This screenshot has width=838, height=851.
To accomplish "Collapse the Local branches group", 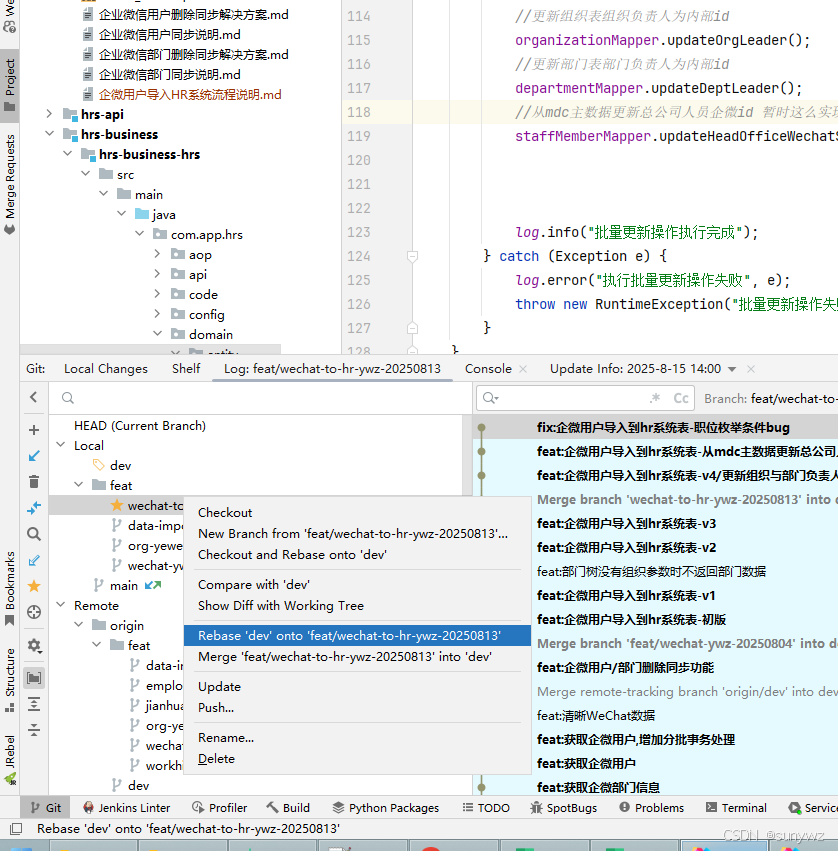I will pyautogui.click(x=61, y=445).
